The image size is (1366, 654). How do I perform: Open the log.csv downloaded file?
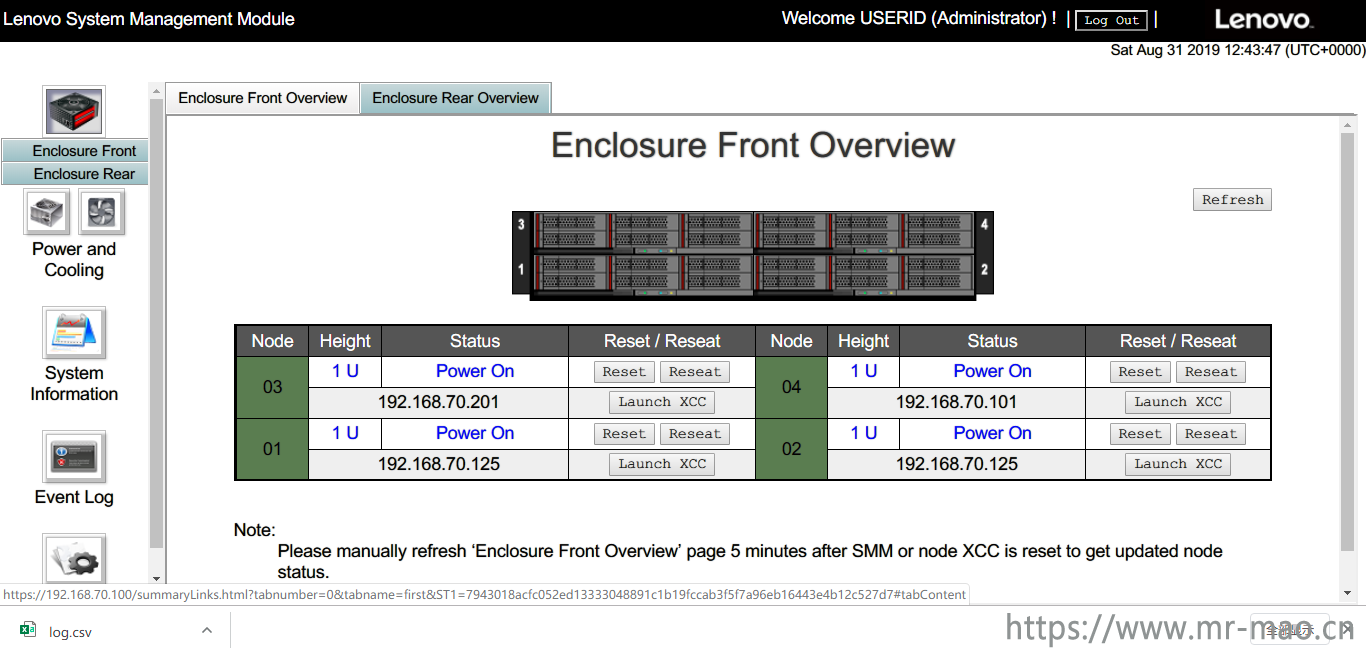pos(71,632)
